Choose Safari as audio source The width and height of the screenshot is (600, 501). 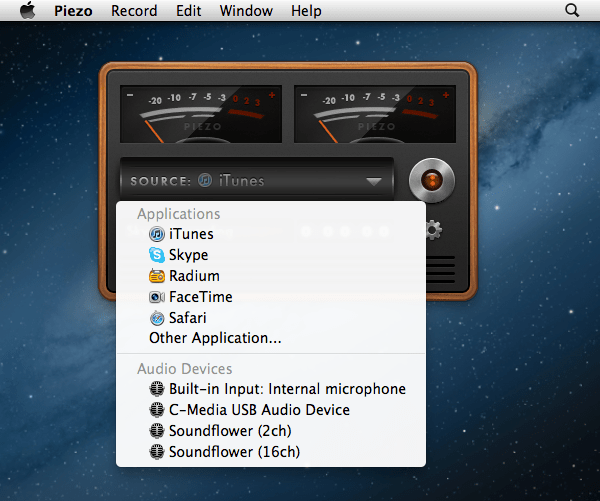coord(271,318)
